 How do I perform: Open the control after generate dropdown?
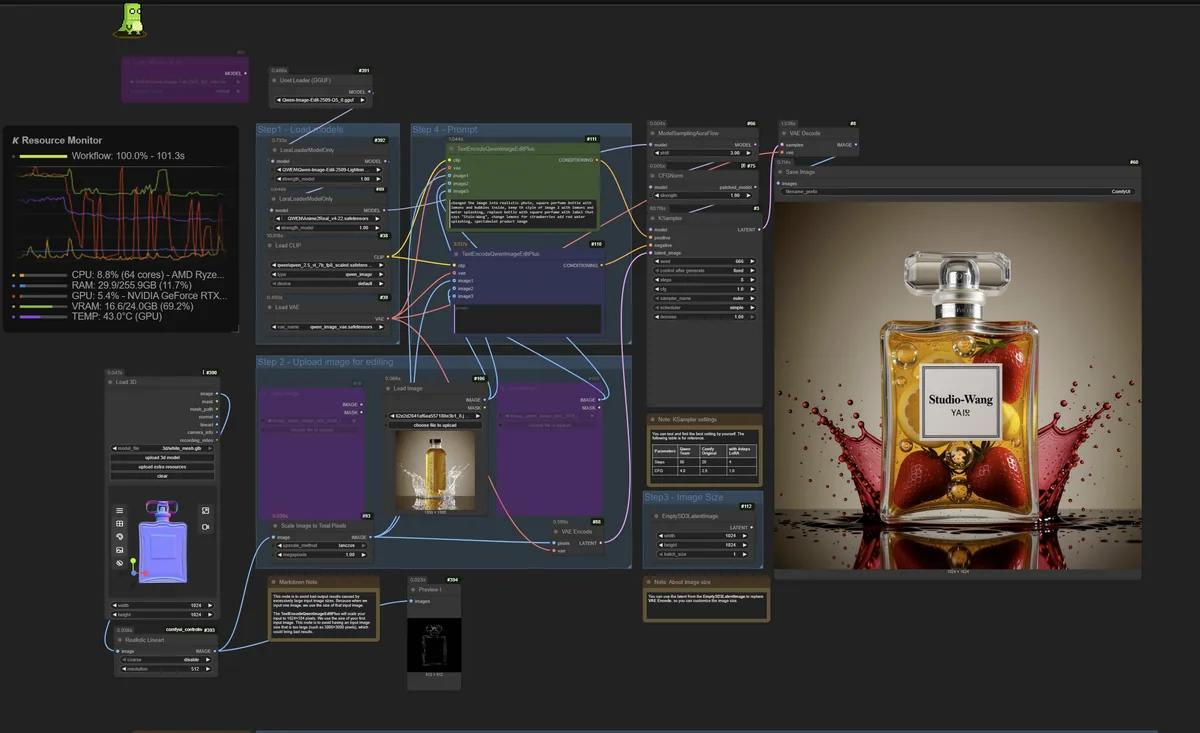[707, 270]
